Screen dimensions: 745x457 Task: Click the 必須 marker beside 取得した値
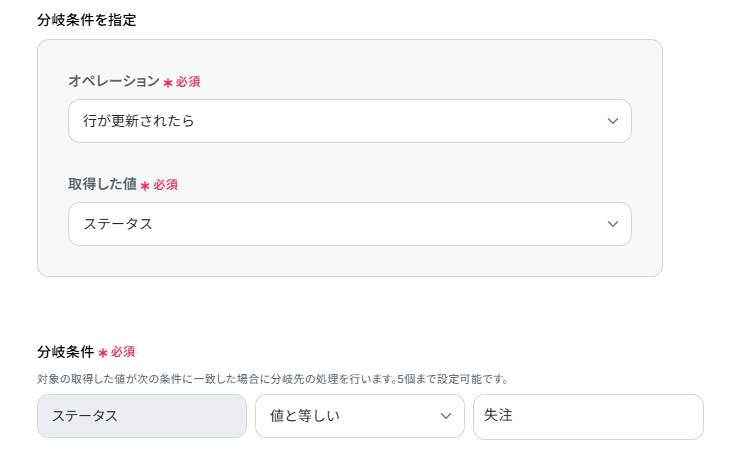coord(166,185)
